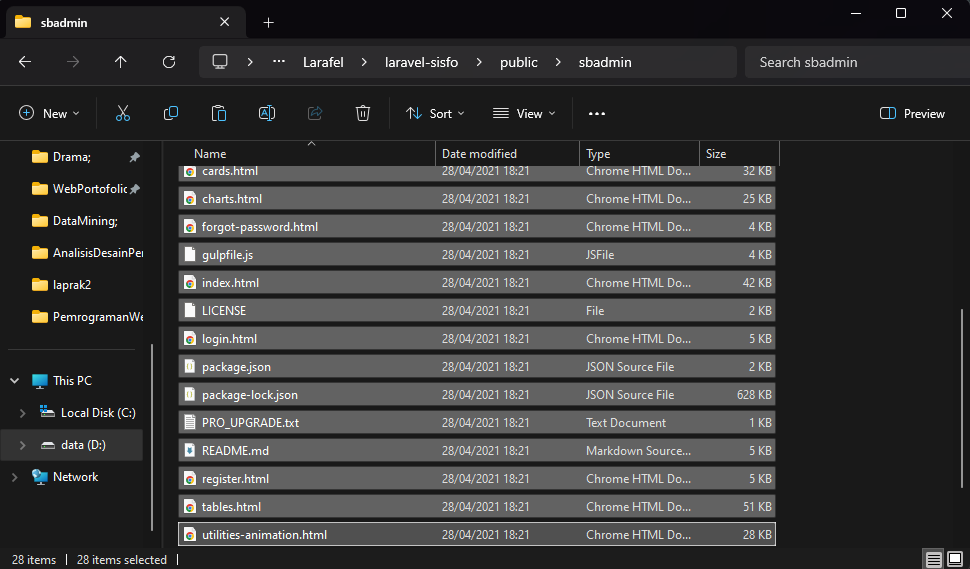Click the Delete trash can icon
Viewport: 970px width, 569px height.
(363, 114)
